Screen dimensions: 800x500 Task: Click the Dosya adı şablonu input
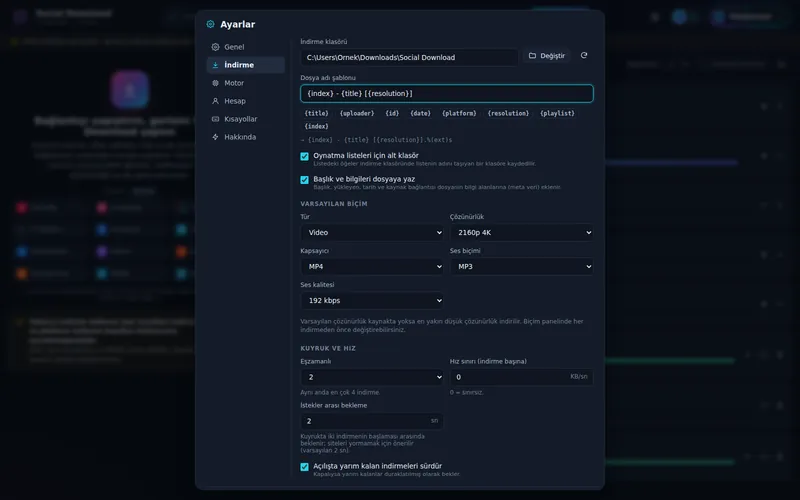point(446,93)
